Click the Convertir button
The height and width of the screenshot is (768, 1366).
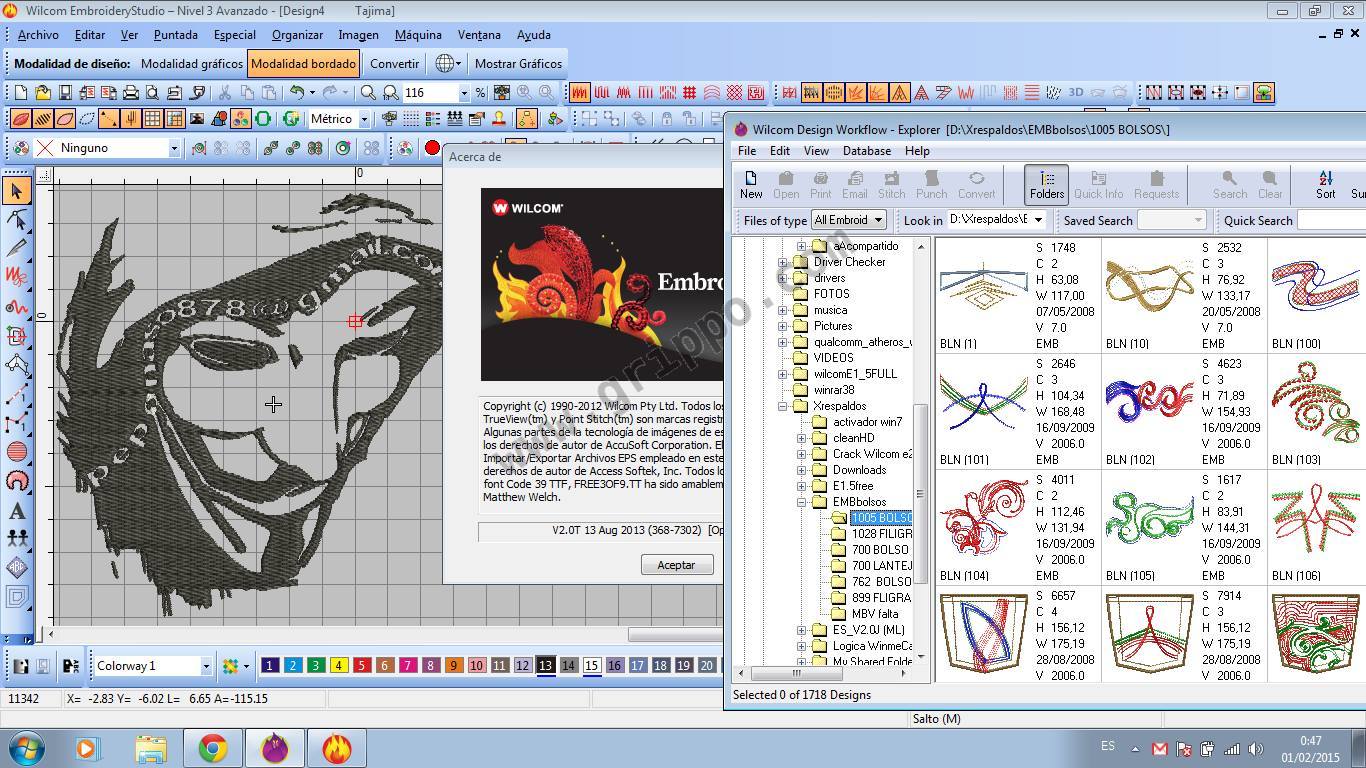pos(394,63)
